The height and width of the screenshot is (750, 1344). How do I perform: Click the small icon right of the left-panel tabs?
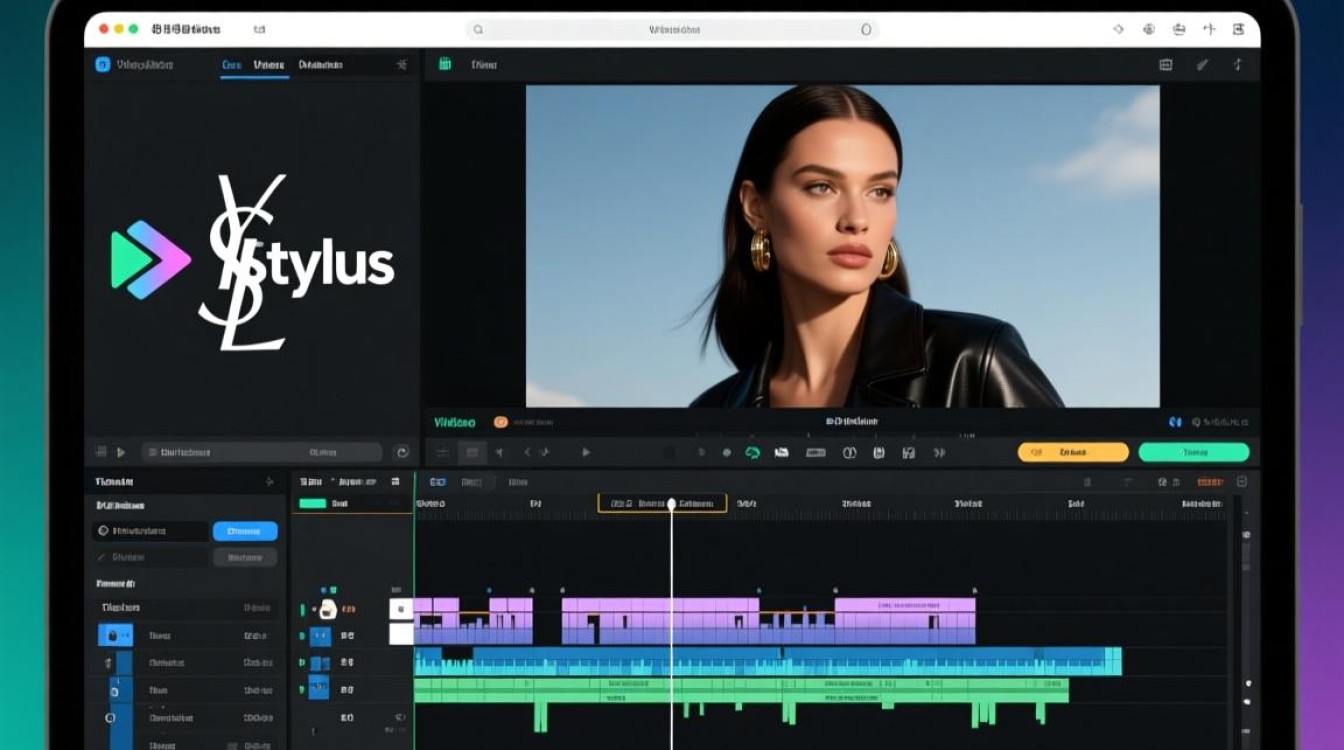(x=401, y=65)
